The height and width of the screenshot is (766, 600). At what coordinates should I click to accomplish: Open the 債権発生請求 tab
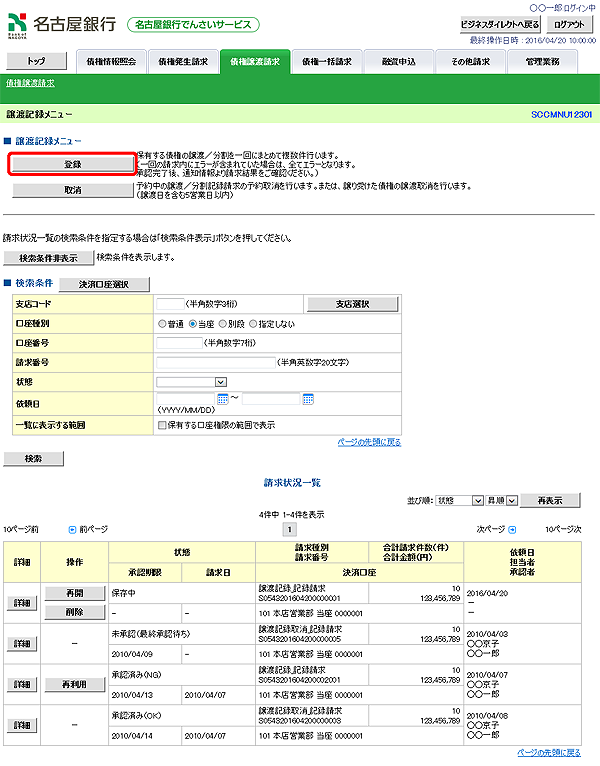pyautogui.click(x=183, y=62)
